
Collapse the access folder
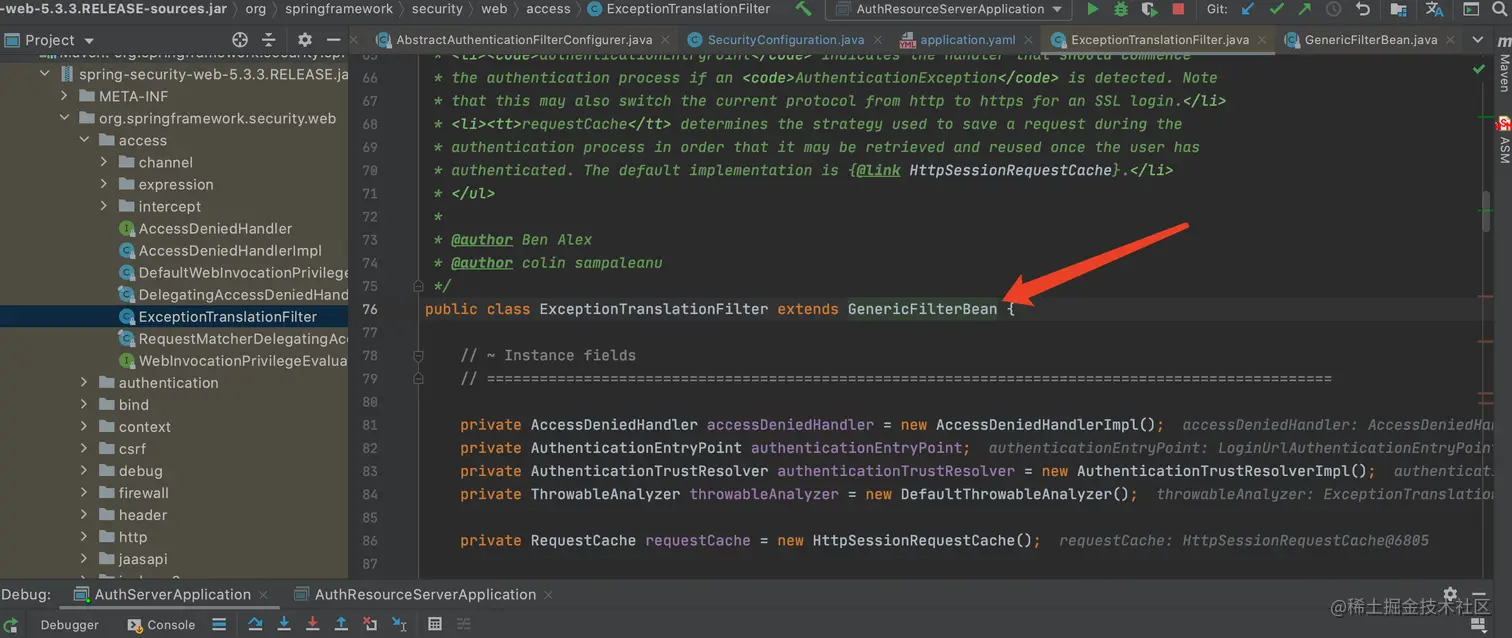click(x=85, y=140)
